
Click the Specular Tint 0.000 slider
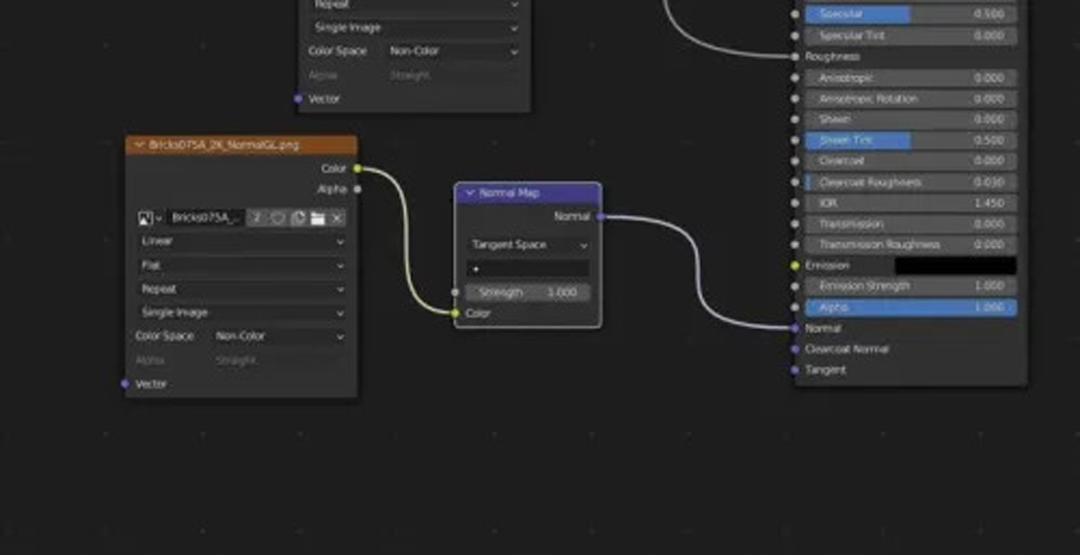[x=911, y=36]
